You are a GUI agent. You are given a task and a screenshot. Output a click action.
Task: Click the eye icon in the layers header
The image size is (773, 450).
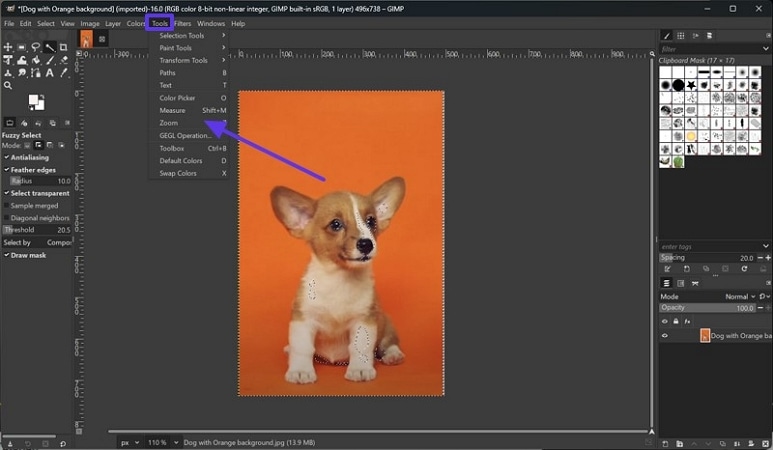[665, 321]
